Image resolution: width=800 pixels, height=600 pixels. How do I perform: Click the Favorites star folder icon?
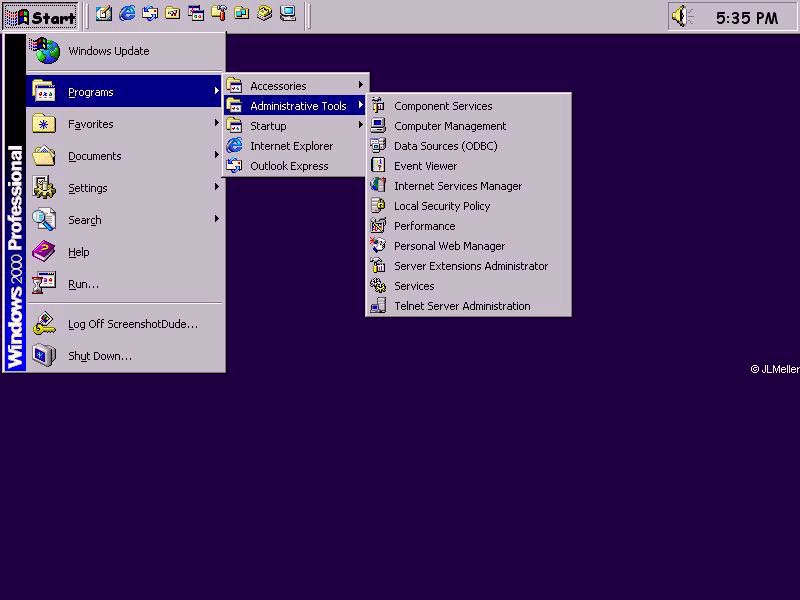point(44,123)
